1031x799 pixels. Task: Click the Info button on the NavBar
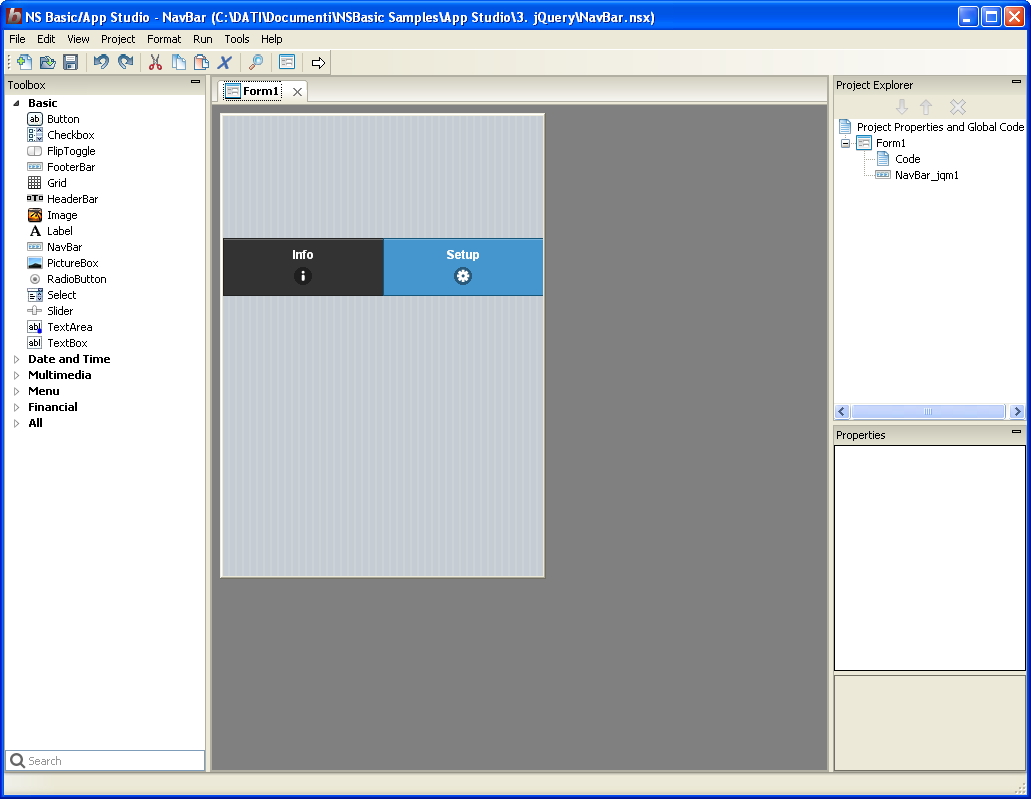[303, 267]
